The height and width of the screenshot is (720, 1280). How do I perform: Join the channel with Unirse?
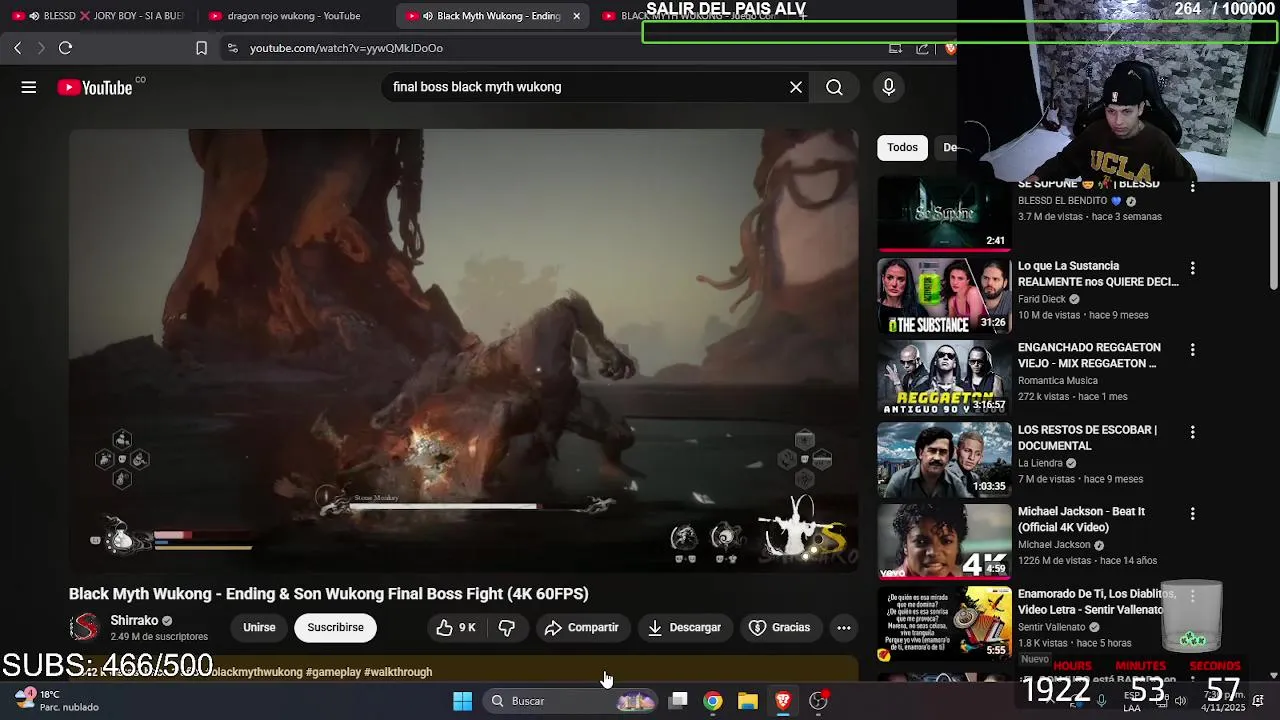point(259,628)
